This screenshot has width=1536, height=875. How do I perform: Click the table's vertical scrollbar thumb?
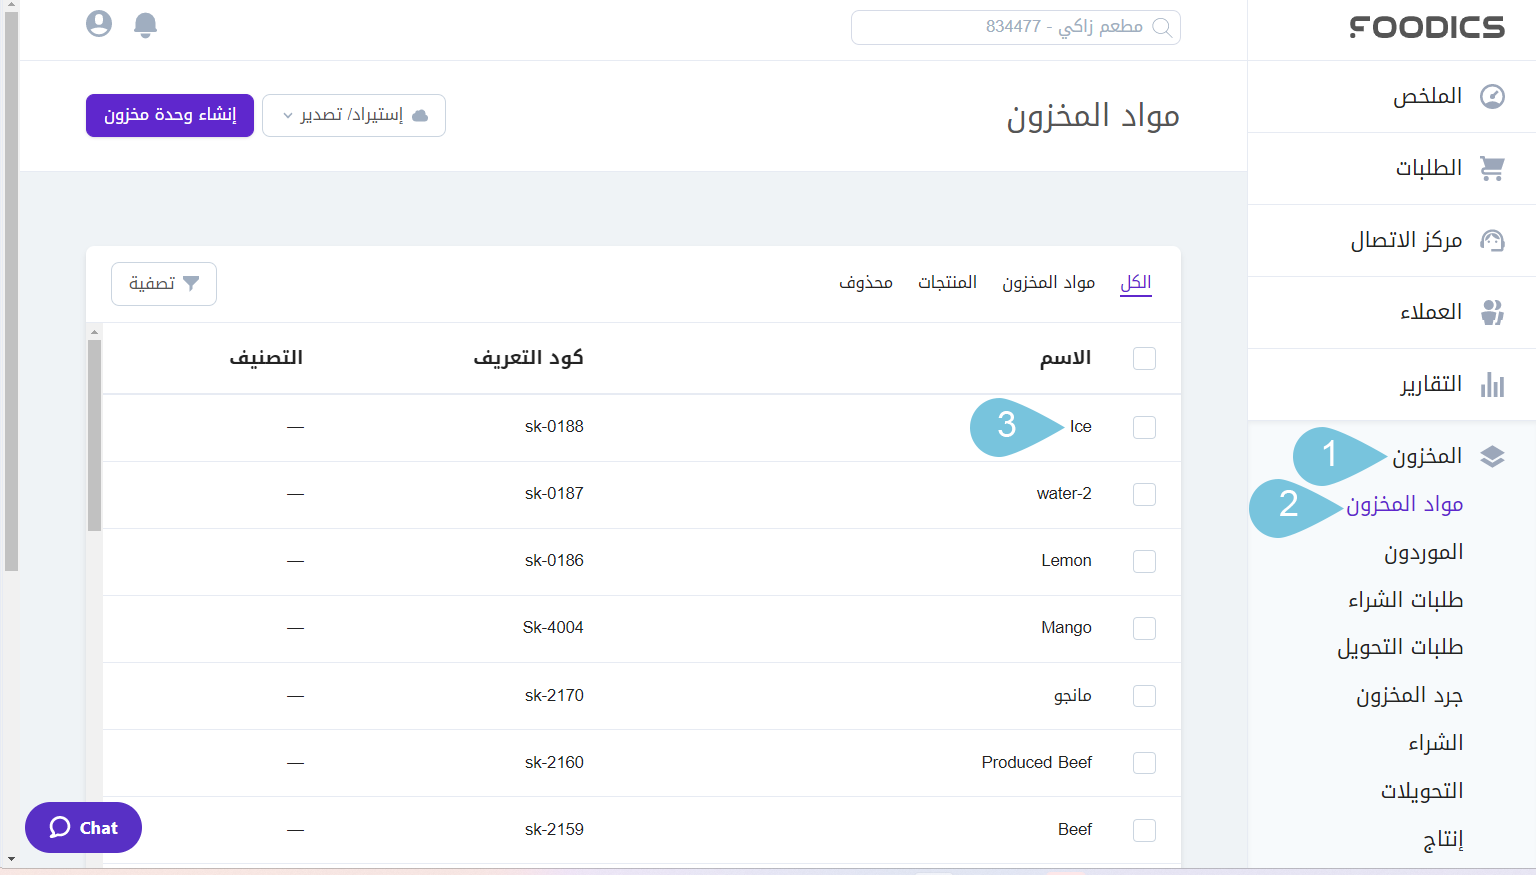(x=94, y=435)
